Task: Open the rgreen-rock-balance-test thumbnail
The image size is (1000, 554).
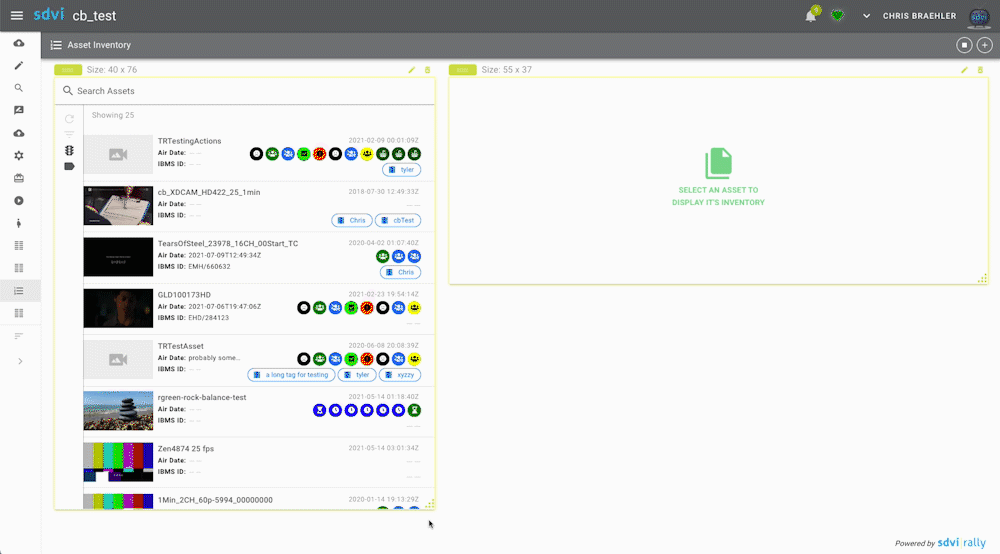Action: click(x=118, y=411)
